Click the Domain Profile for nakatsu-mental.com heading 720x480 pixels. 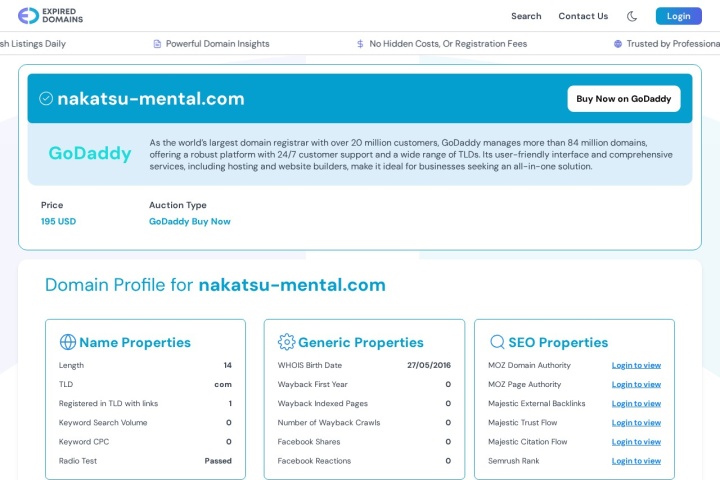(215, 285)
